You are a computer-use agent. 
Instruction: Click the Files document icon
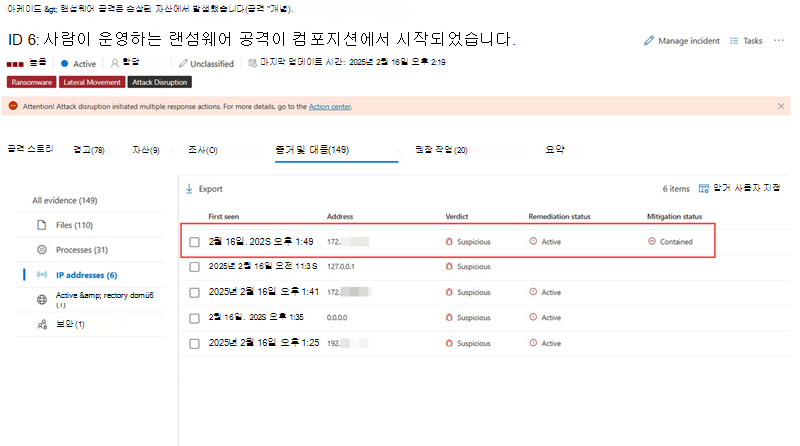pos(42,225)
